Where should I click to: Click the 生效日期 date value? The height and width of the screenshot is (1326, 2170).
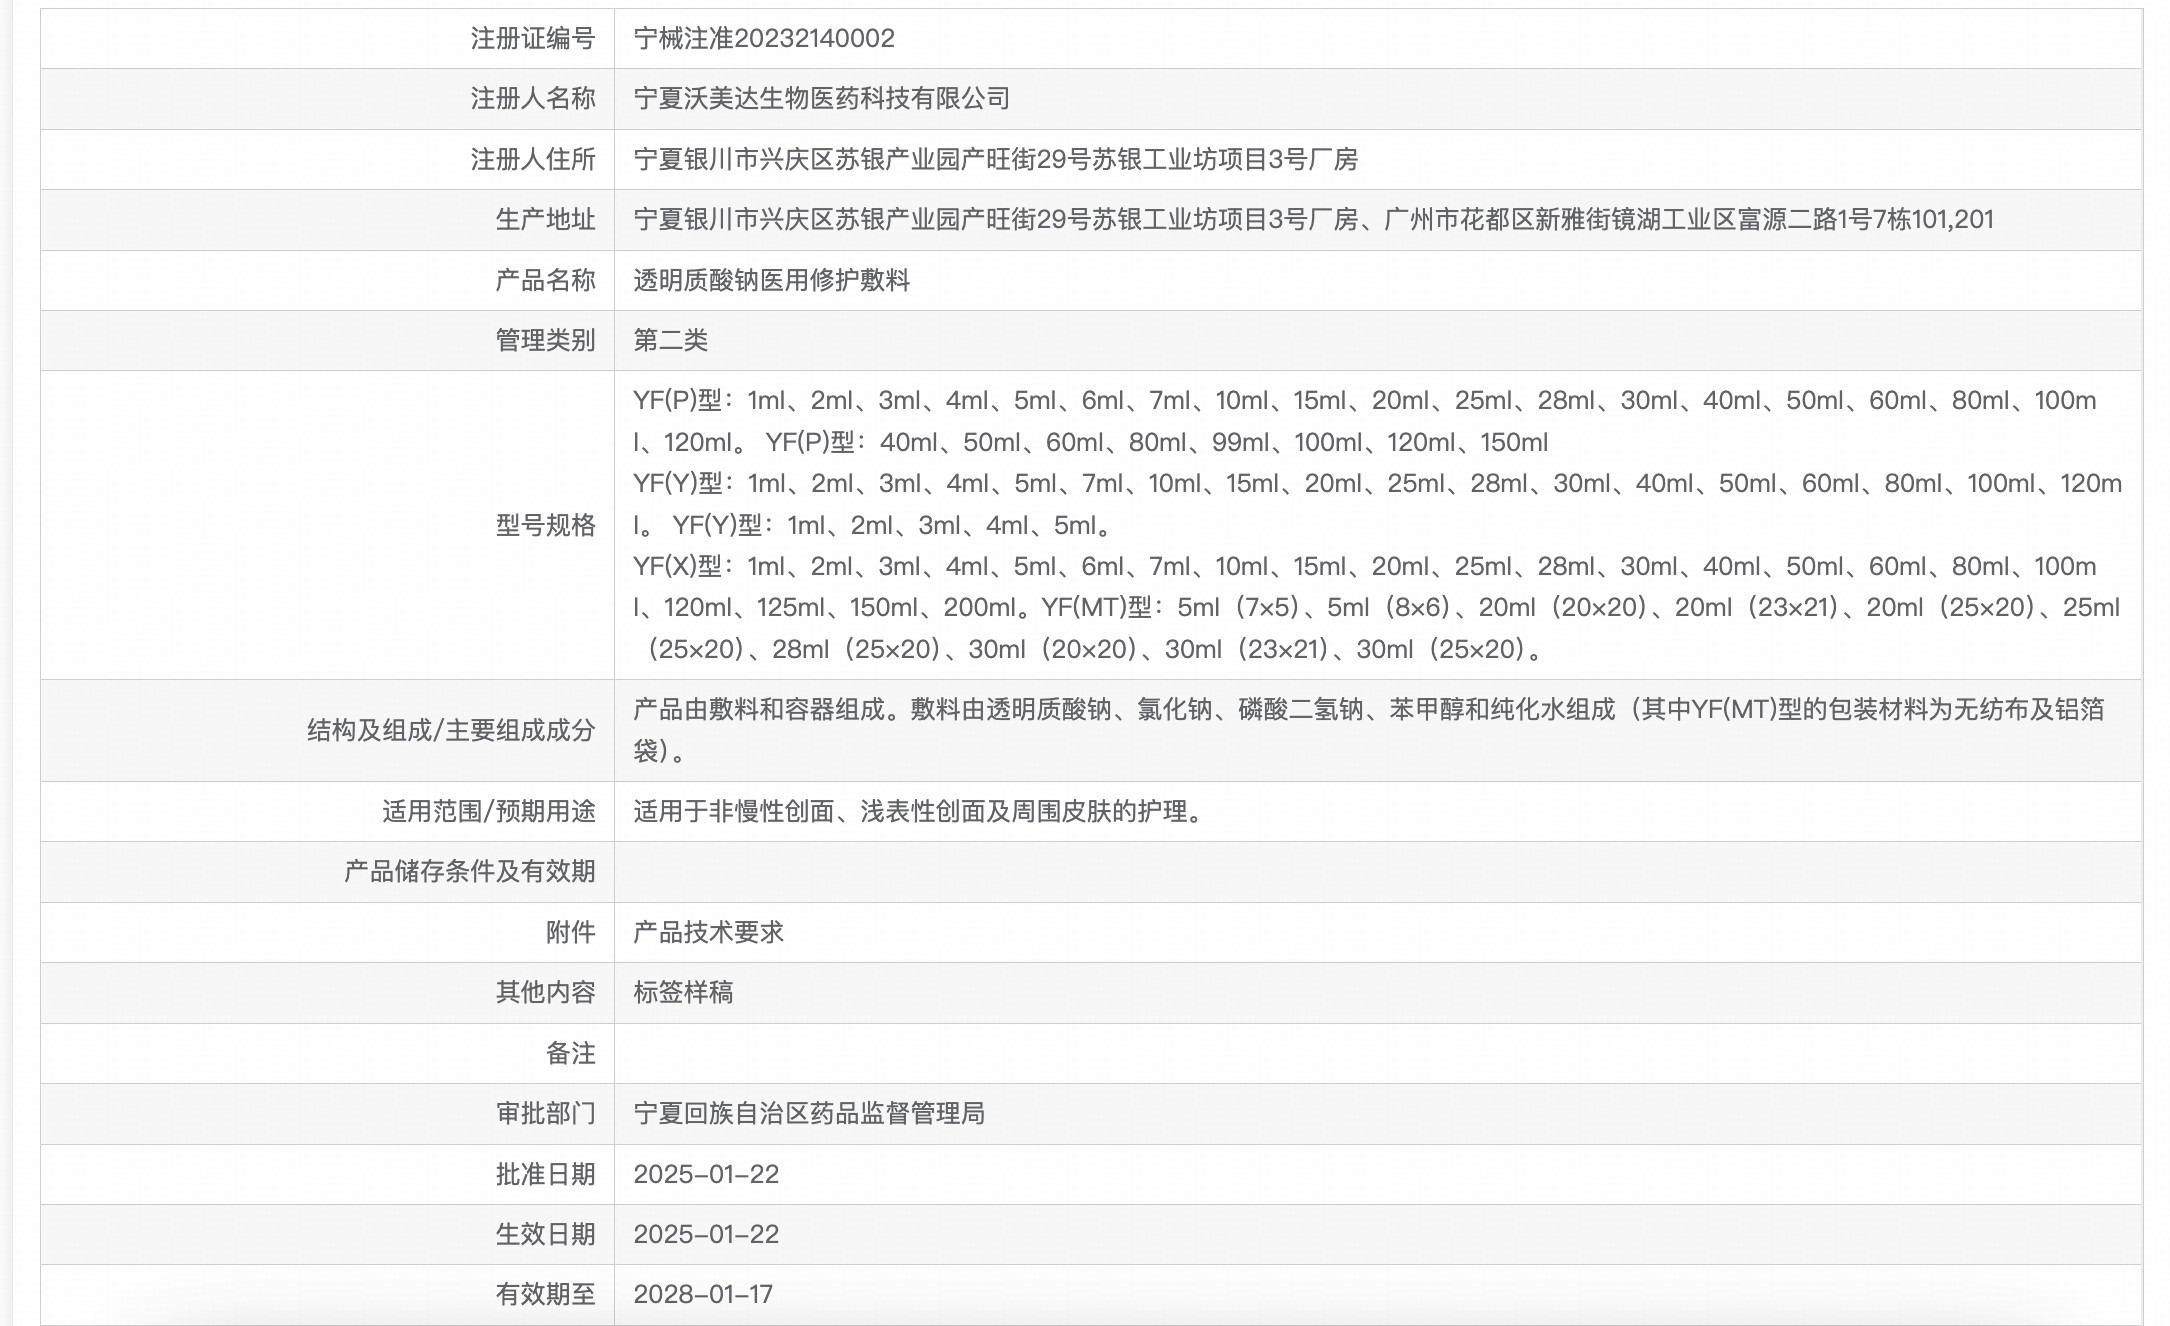coord(706,1234)
